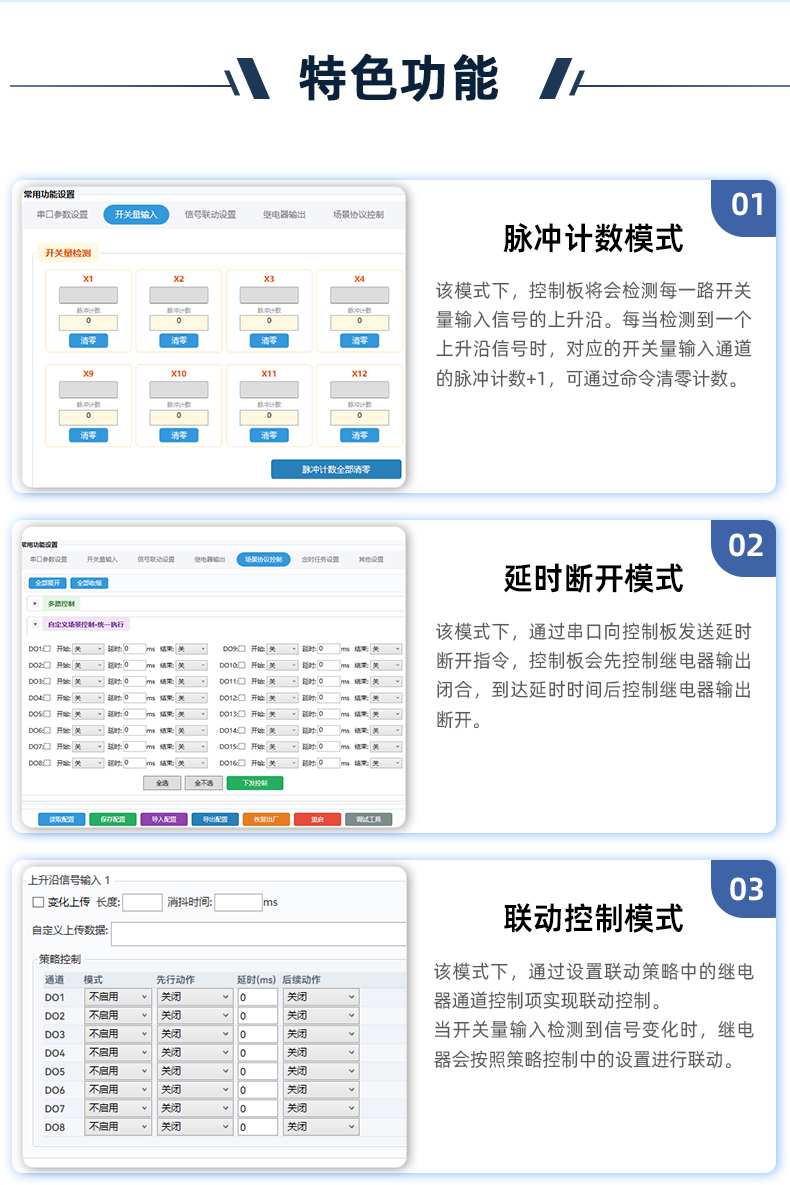Check the DO14 checkbox
This screenshot has height=1185, width=790.
click(242, 730)
